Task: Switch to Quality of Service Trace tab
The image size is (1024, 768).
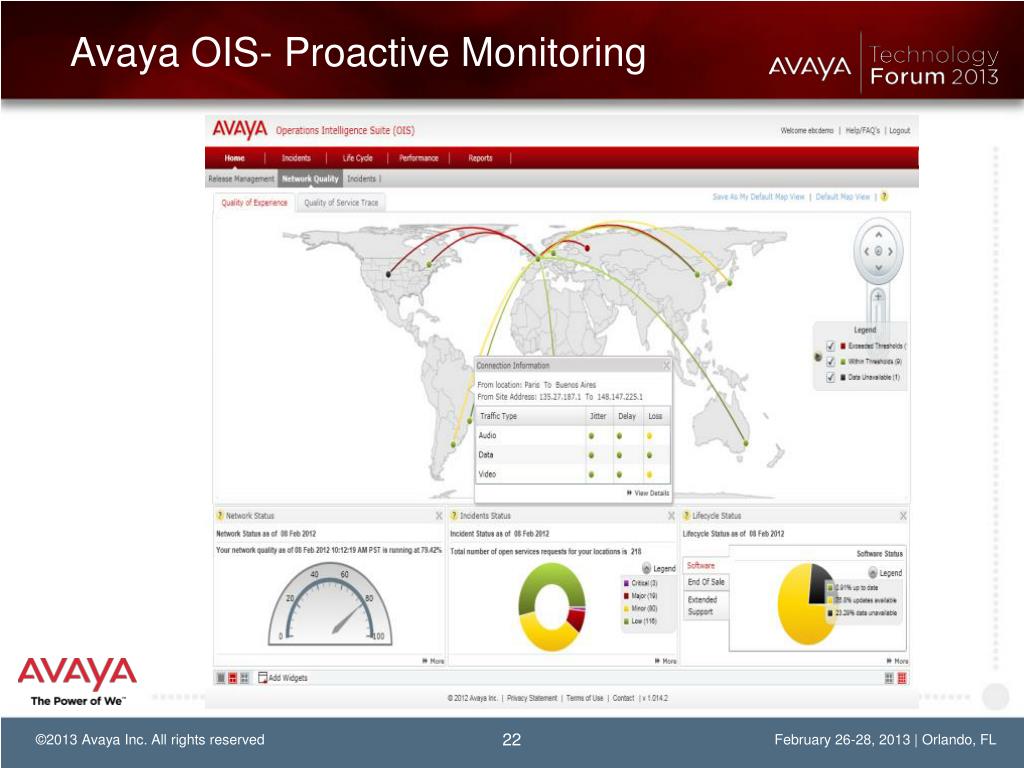Action: pos(341,202)
